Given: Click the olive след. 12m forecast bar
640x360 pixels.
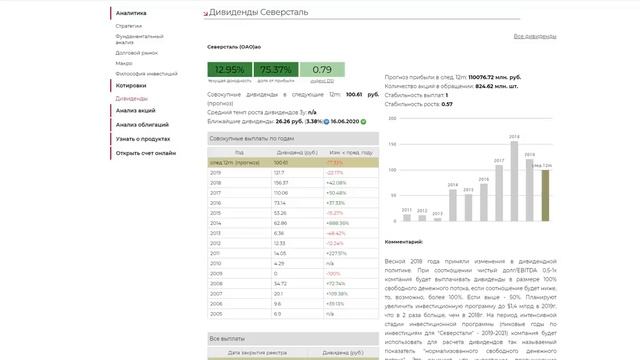Looking at the screenshot, I should click(x=545, y=196).
